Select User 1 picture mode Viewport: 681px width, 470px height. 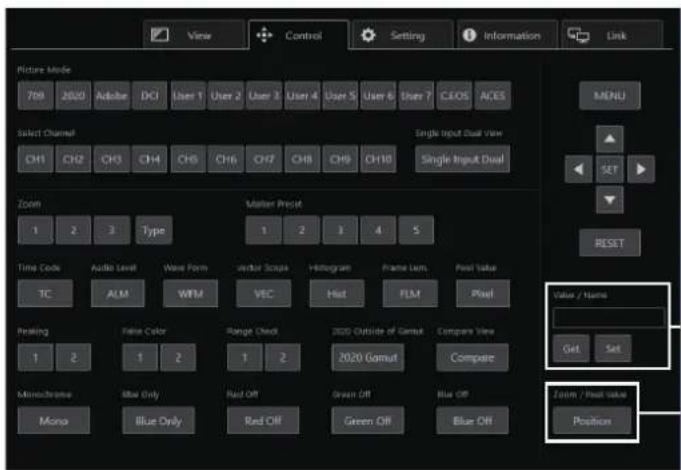[x=188, y=96]
